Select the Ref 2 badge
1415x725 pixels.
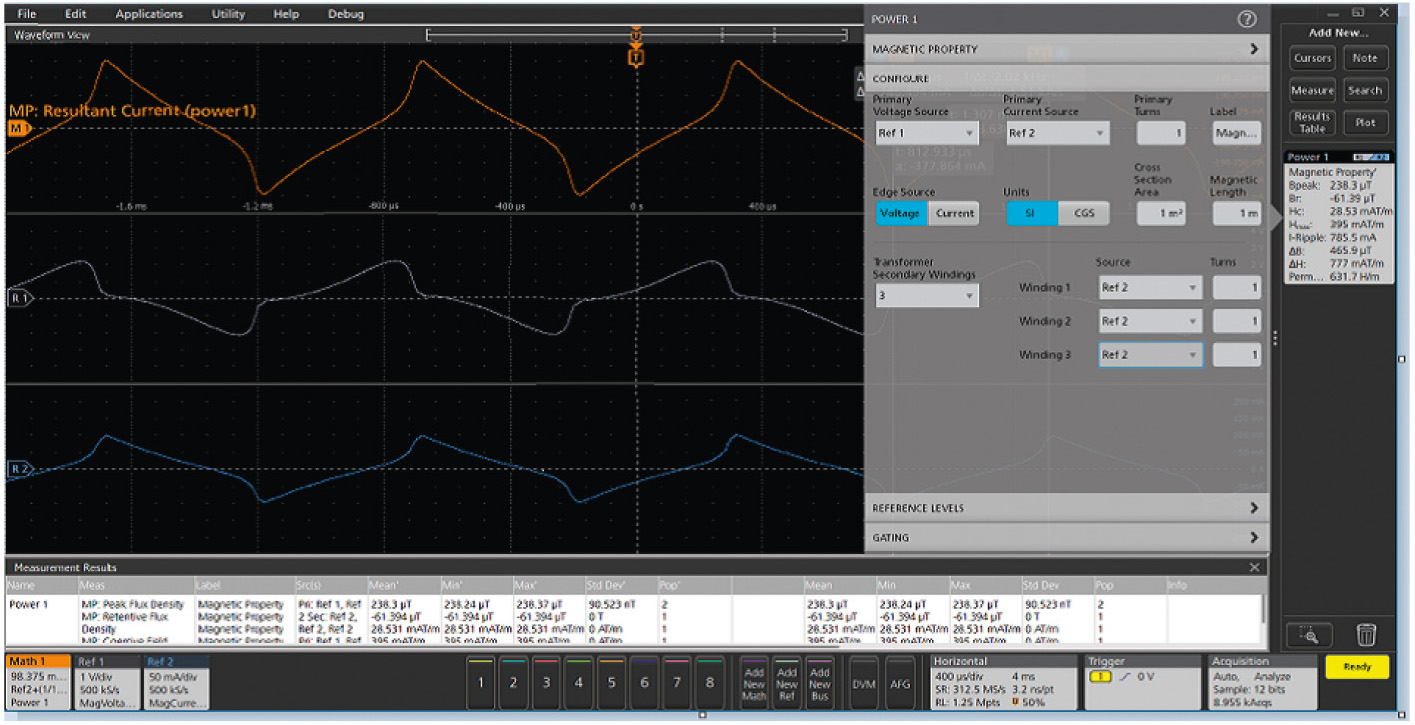click(x=177, y=682)
